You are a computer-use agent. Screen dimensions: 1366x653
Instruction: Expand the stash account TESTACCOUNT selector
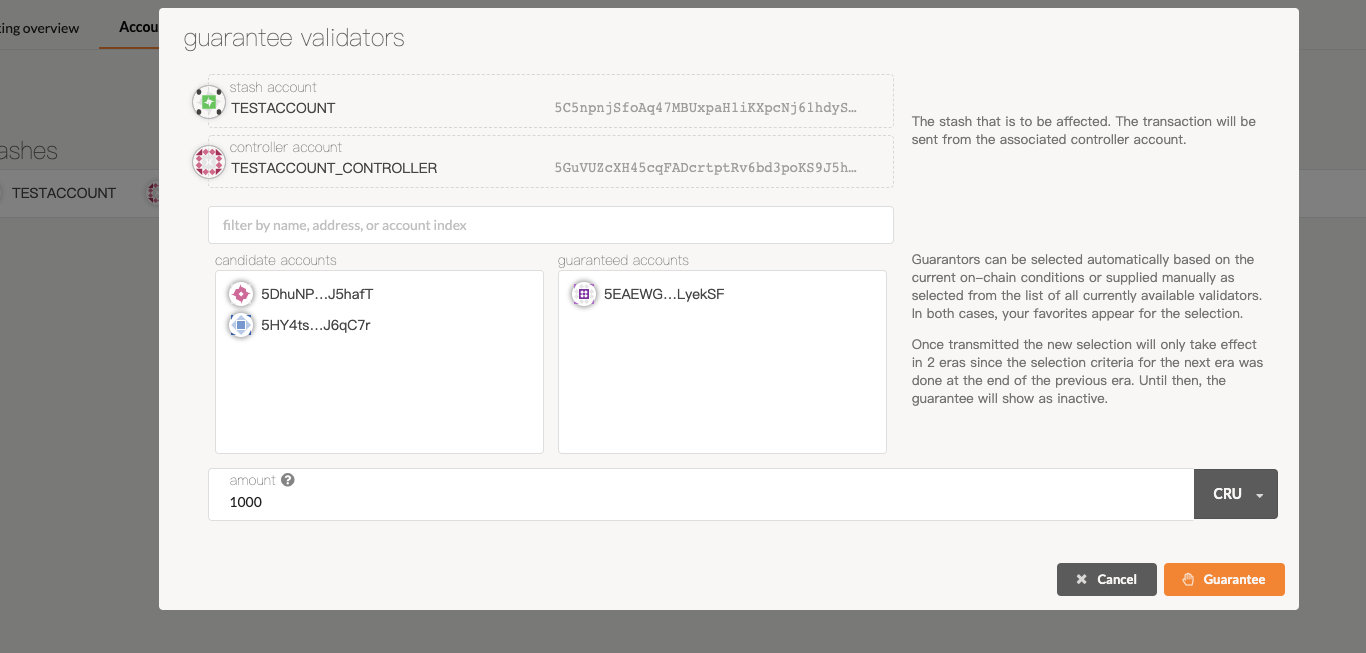550,102
